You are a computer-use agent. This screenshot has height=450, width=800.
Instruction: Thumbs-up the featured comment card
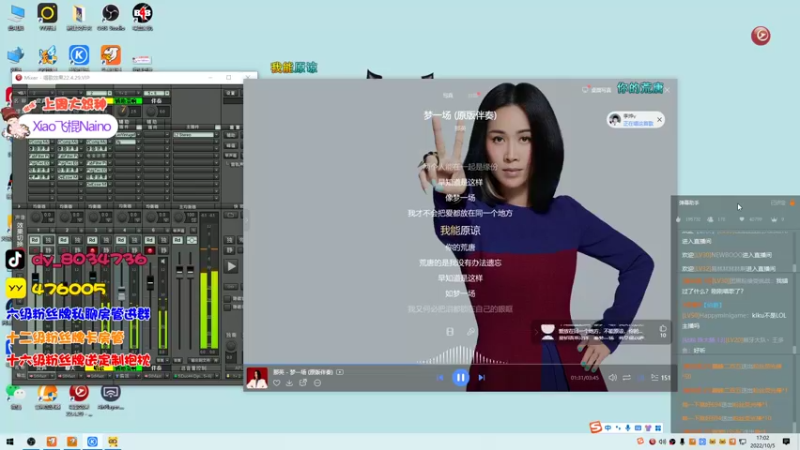[663, 329]
